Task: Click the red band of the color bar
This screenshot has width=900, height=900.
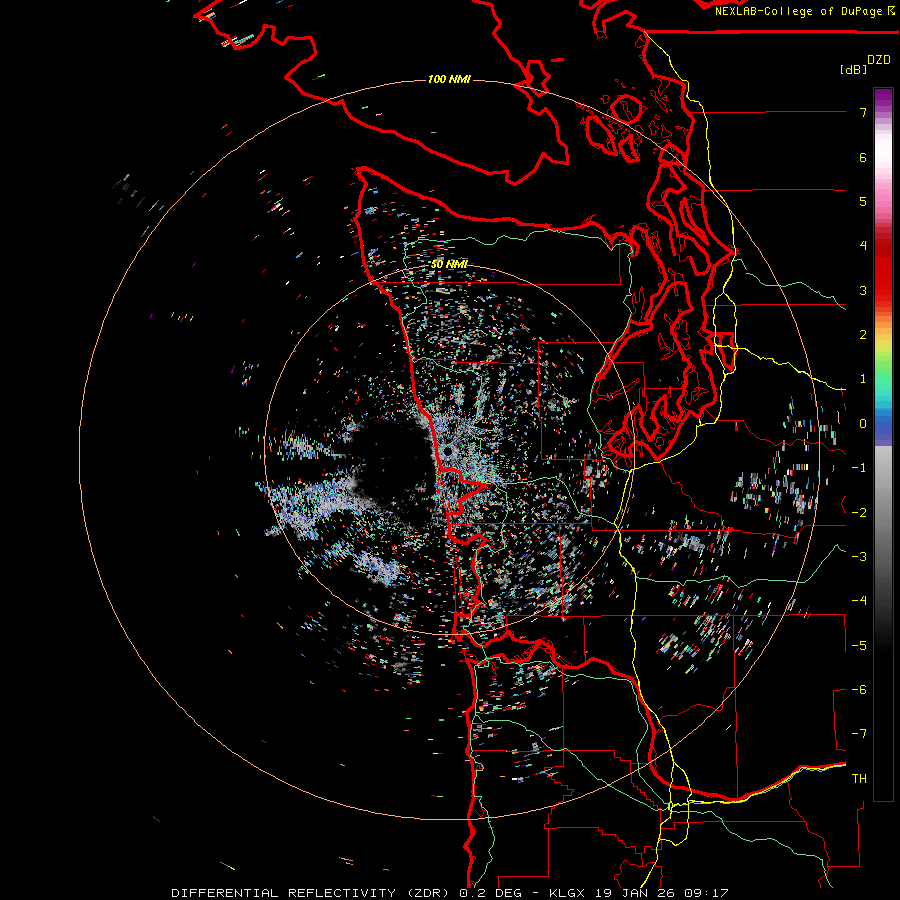Action: coord(883,270)
